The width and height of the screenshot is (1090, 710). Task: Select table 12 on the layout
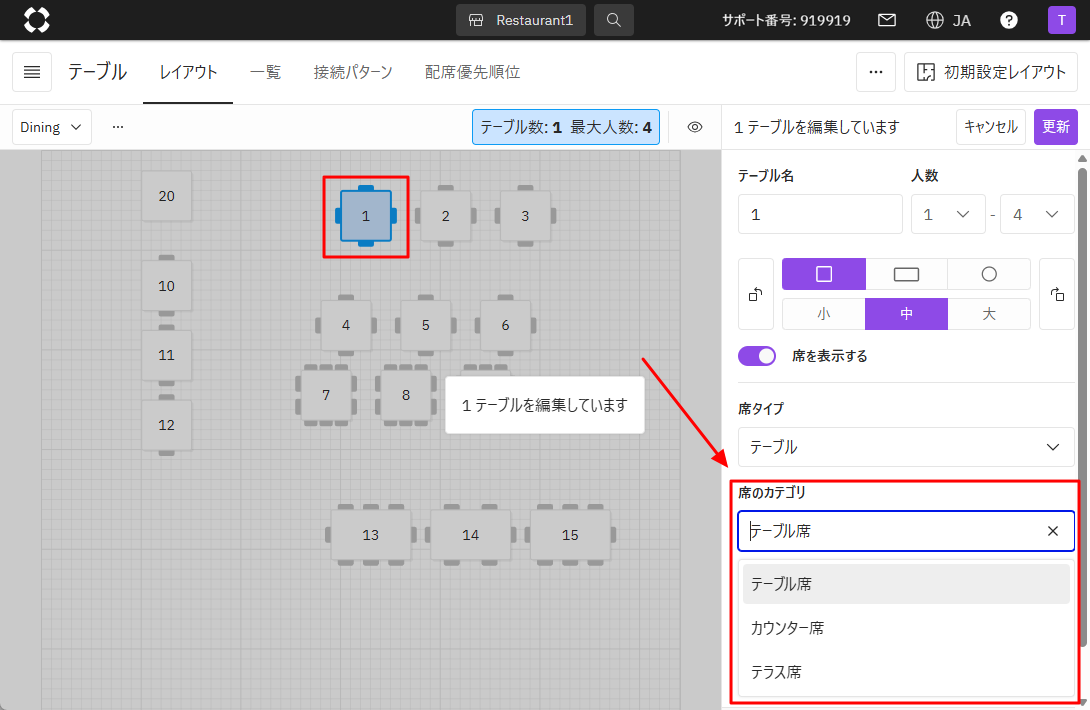(x=166, y=425)
